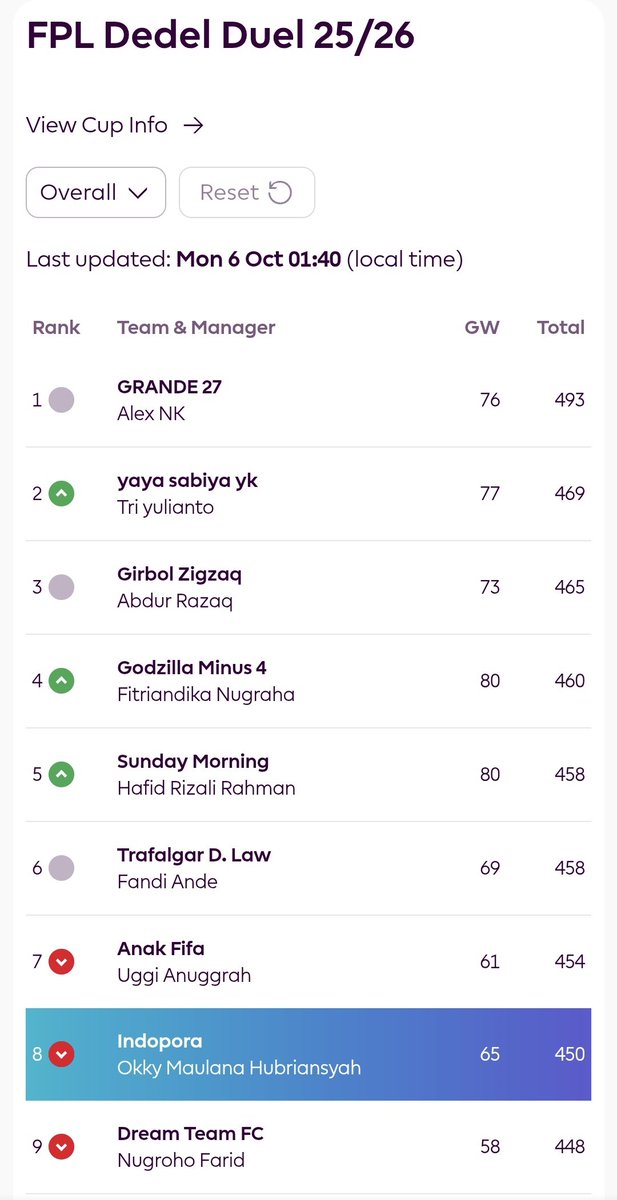617x1200 pixels.
Task: Click the grey no-change dot beside GRANDE 27
Action: click(62, 400)
